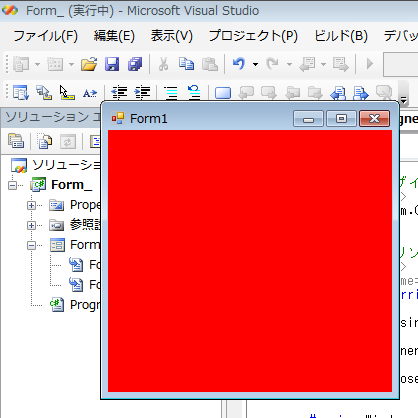The width and height of the screenshot is (418, 418).
Task: Open the ビルド(B) menu
Action: [x=341, y=36]
